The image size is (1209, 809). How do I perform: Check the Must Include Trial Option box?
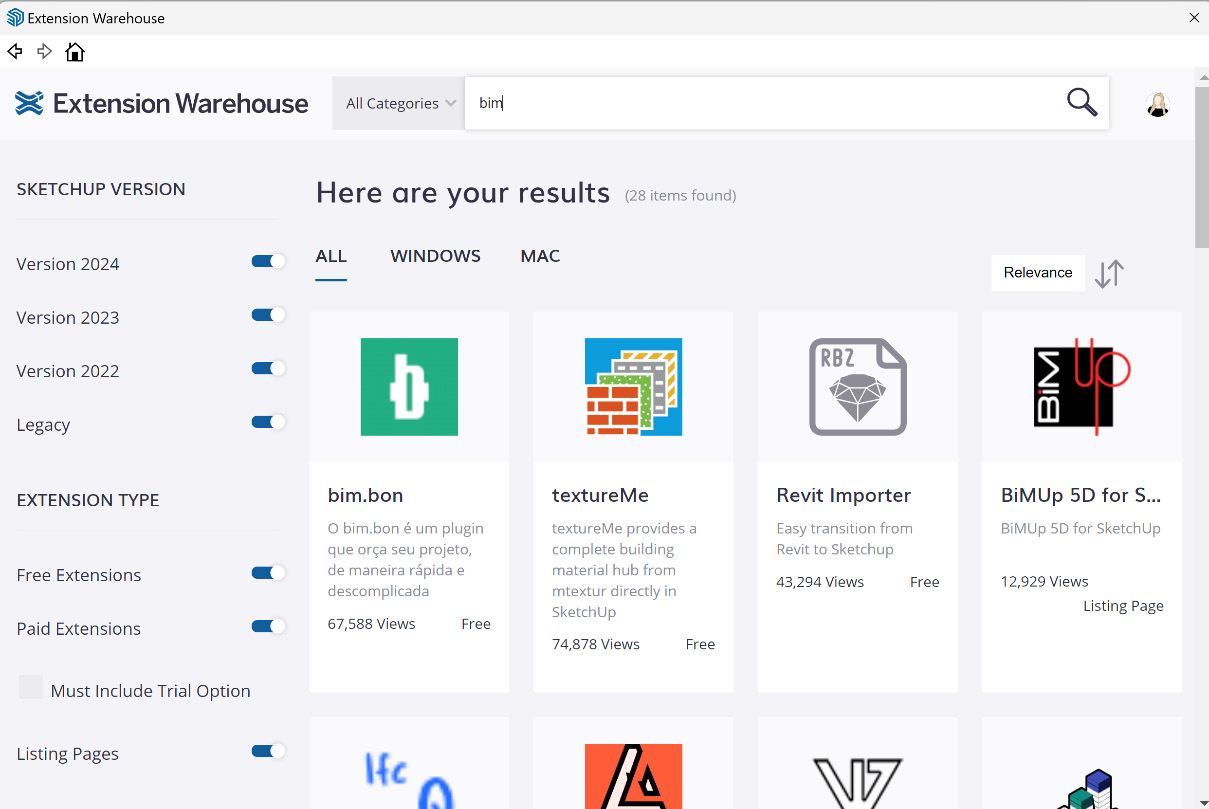coord(31,687)
